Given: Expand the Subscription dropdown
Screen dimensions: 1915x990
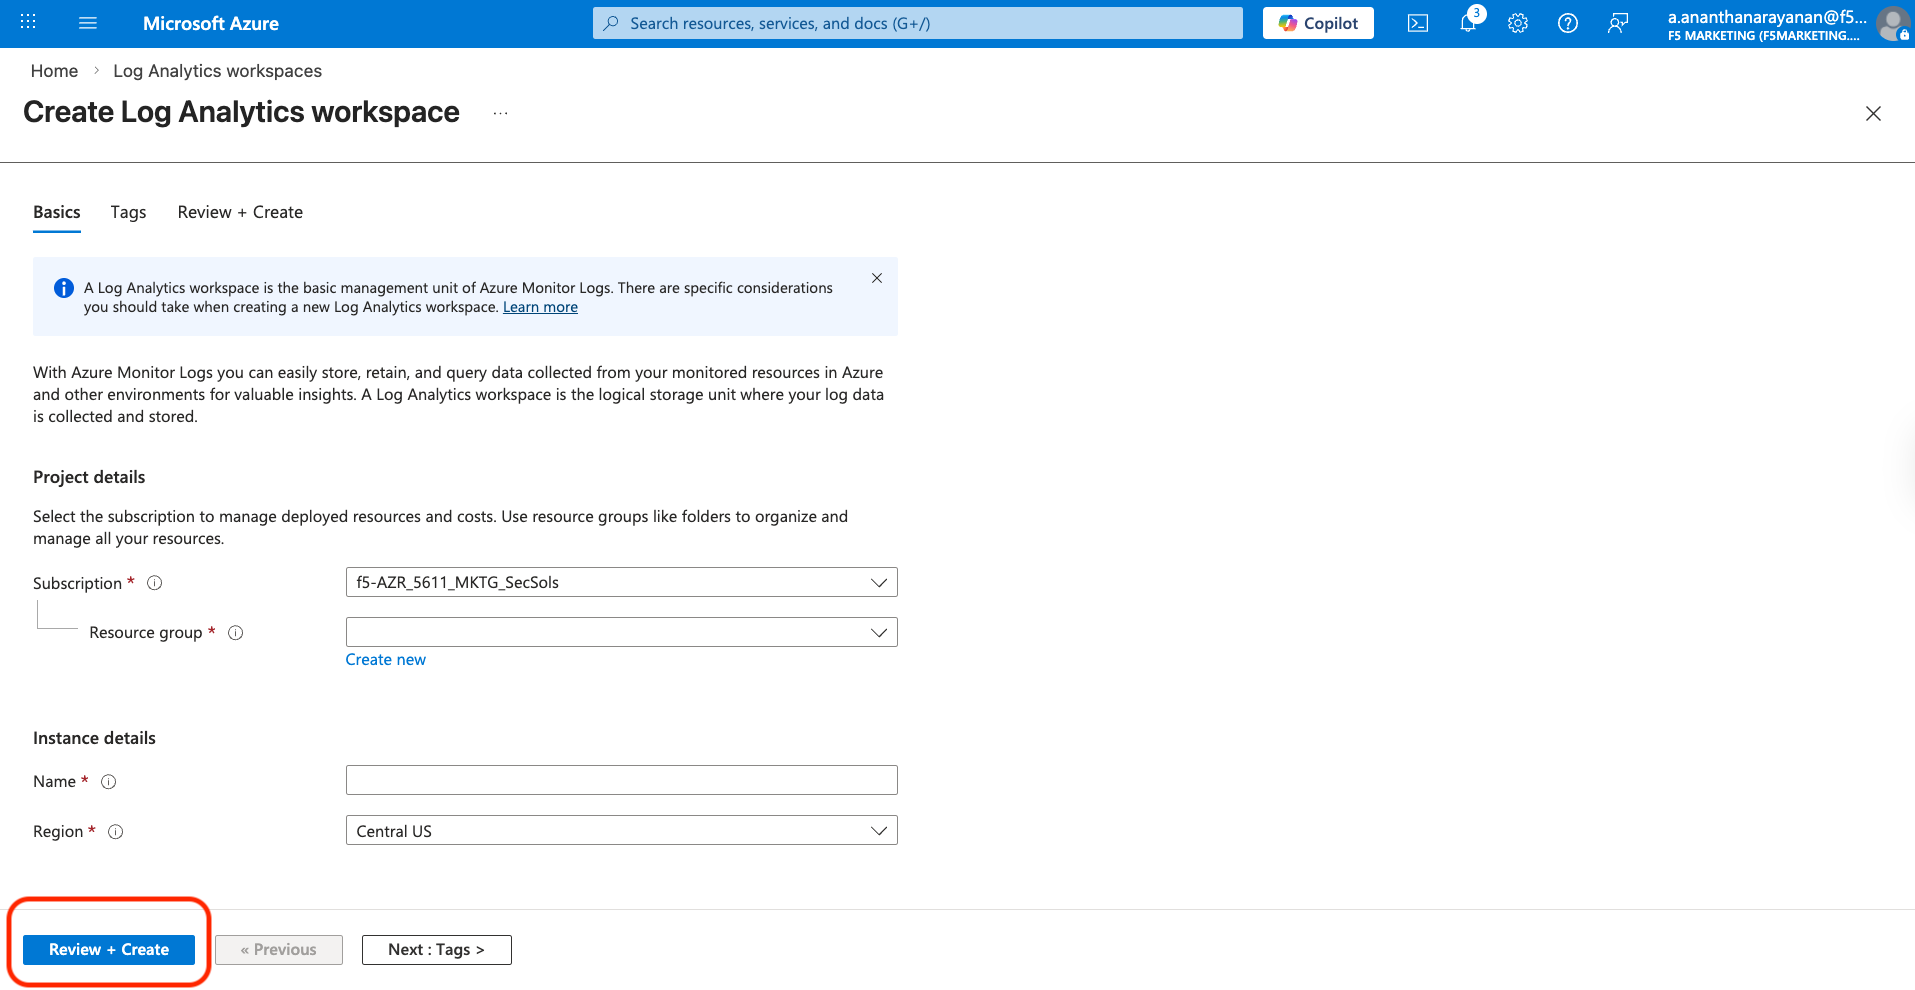Looking at the screenshot, I should point(621,582).
